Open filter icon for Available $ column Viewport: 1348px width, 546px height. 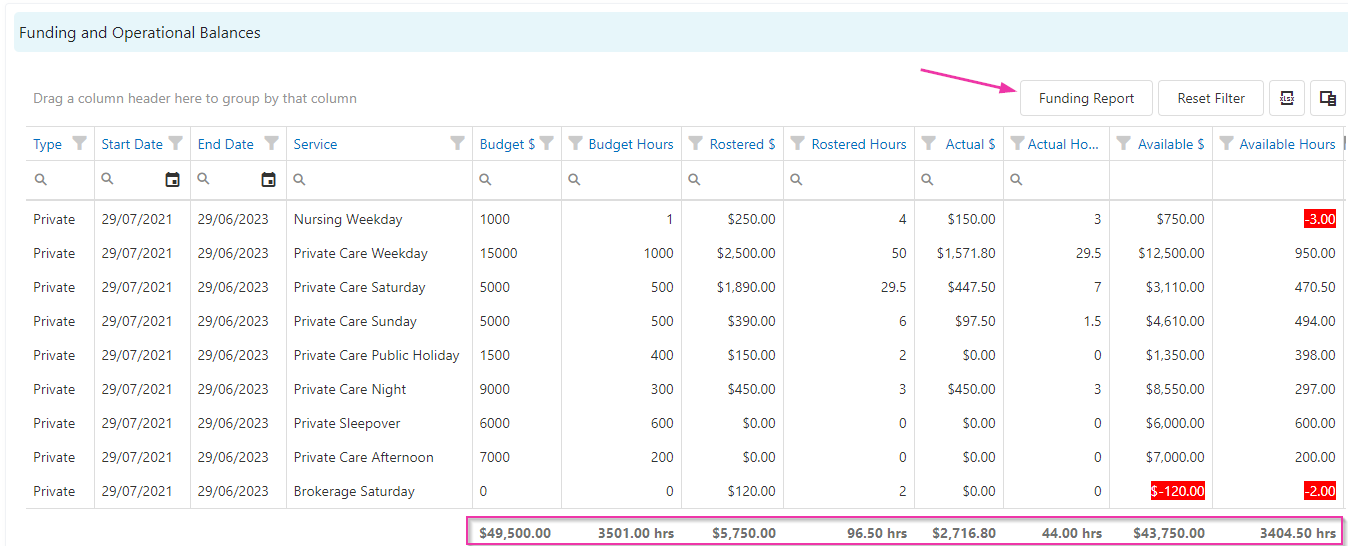tap(1123, 143)
